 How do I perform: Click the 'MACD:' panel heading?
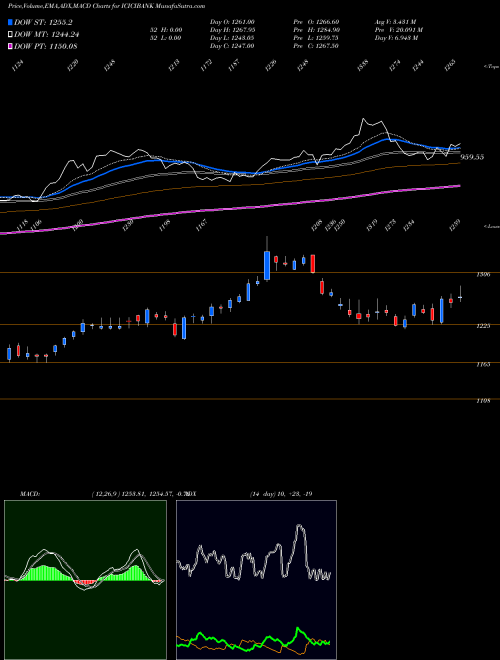point(30,494)
